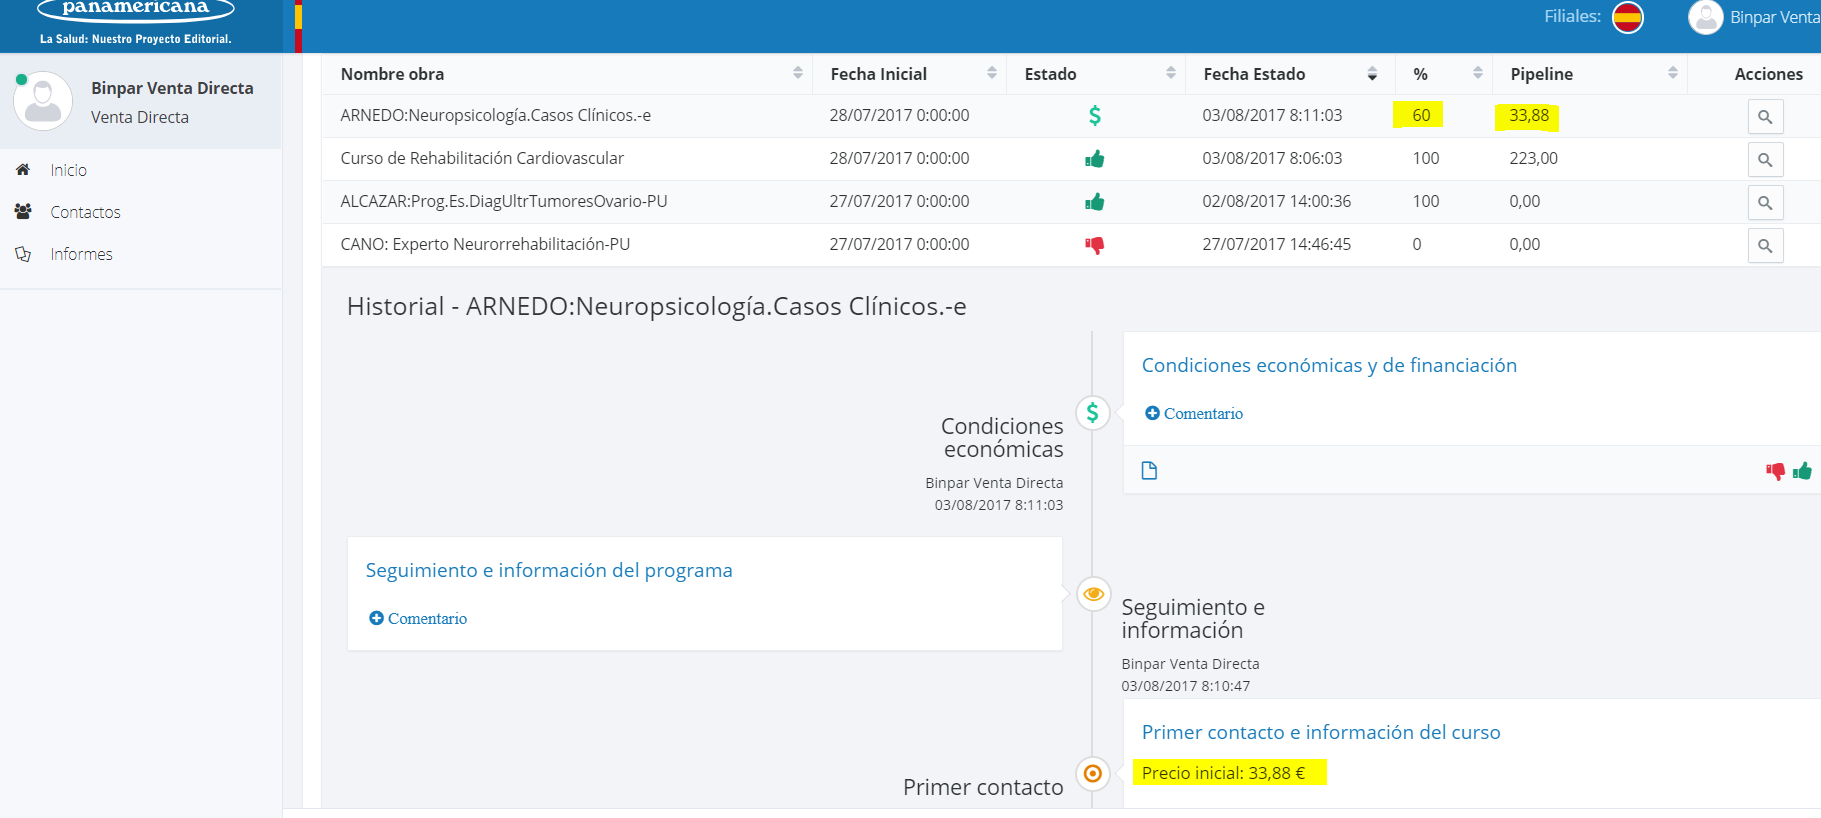Click Fecha Estado 27/07/2017 14:46:45 cell

tap(1277, 244)
